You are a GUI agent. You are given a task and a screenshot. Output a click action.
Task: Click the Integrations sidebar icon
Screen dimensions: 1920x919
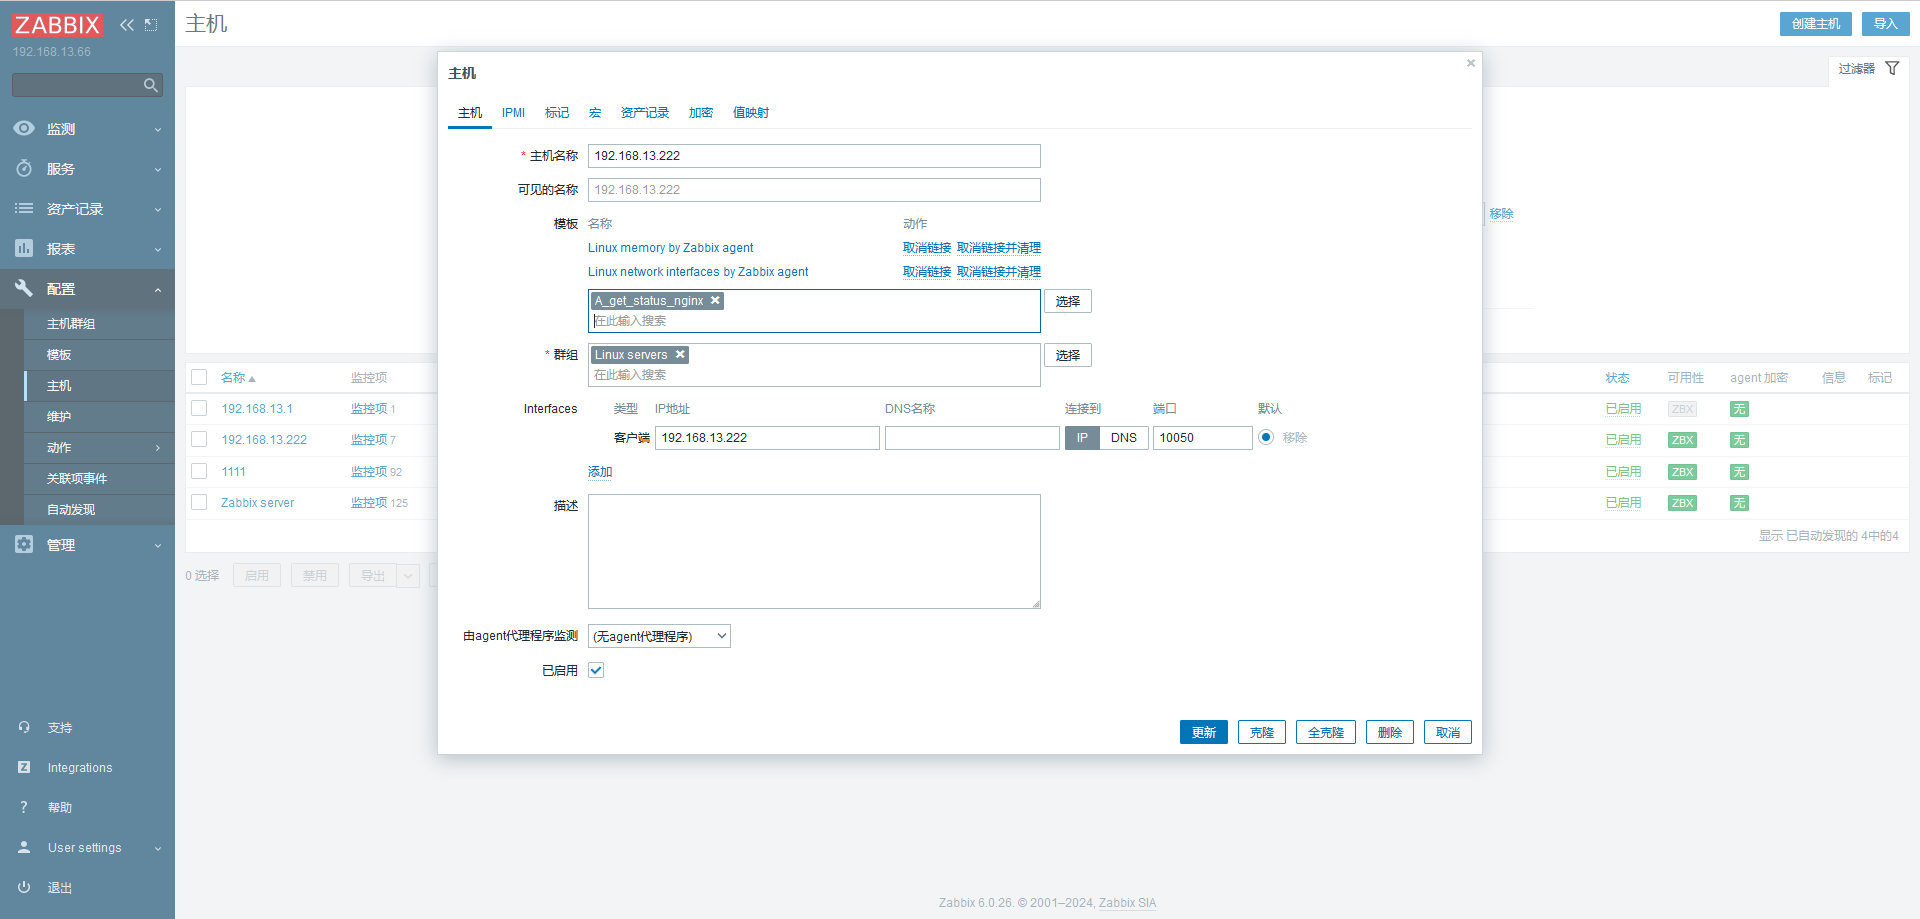pos(24,767)
